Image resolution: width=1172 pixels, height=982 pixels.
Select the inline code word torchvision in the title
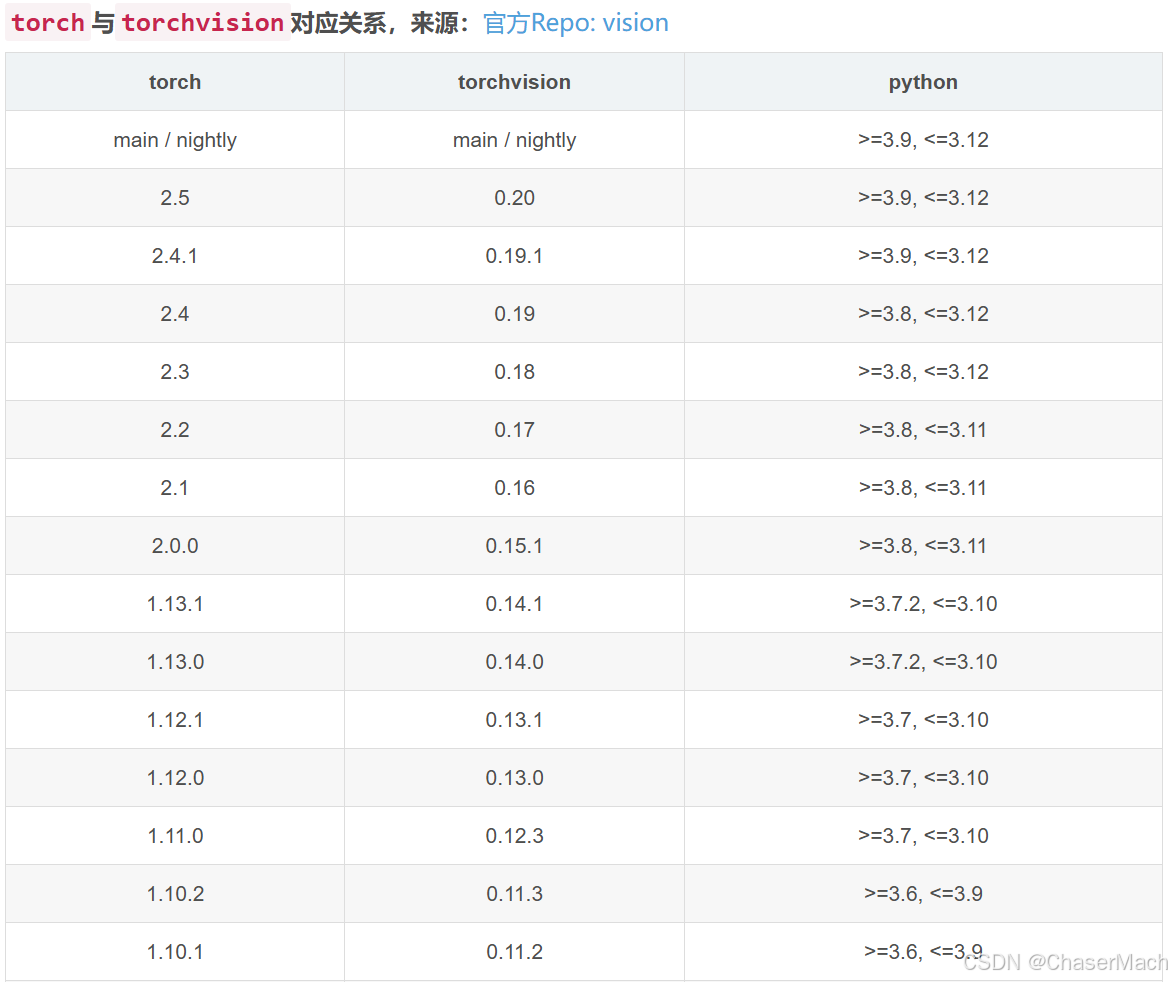pos(203,23)
